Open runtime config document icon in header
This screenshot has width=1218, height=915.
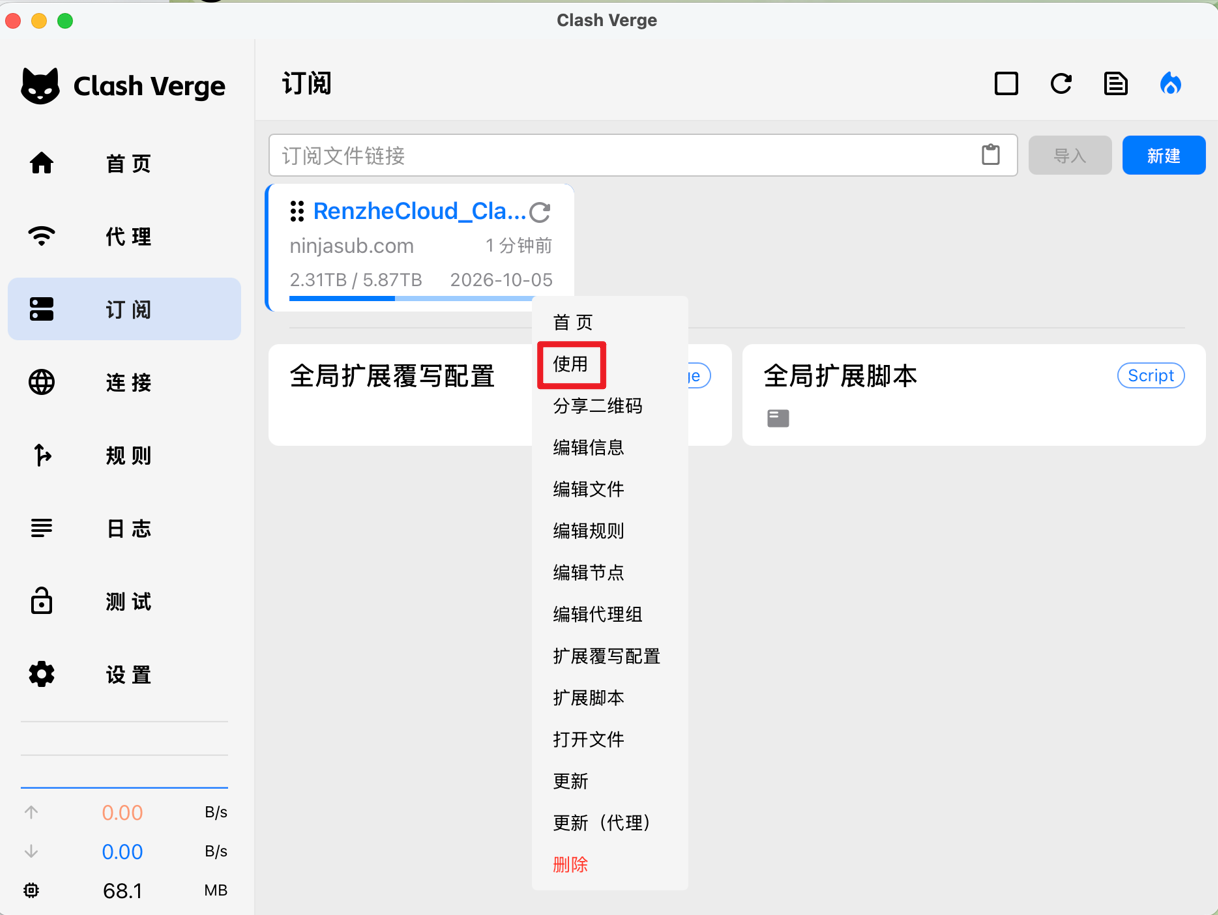click(1116, 83)
